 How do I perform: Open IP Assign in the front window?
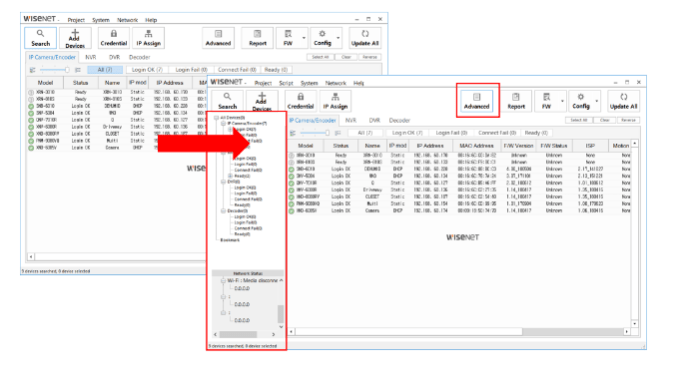(x=335, y=101)
